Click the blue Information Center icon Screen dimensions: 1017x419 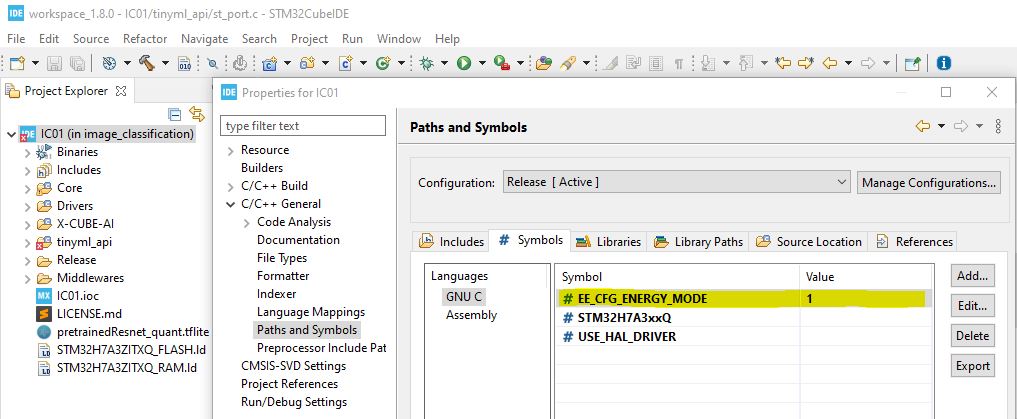point(944,63)
